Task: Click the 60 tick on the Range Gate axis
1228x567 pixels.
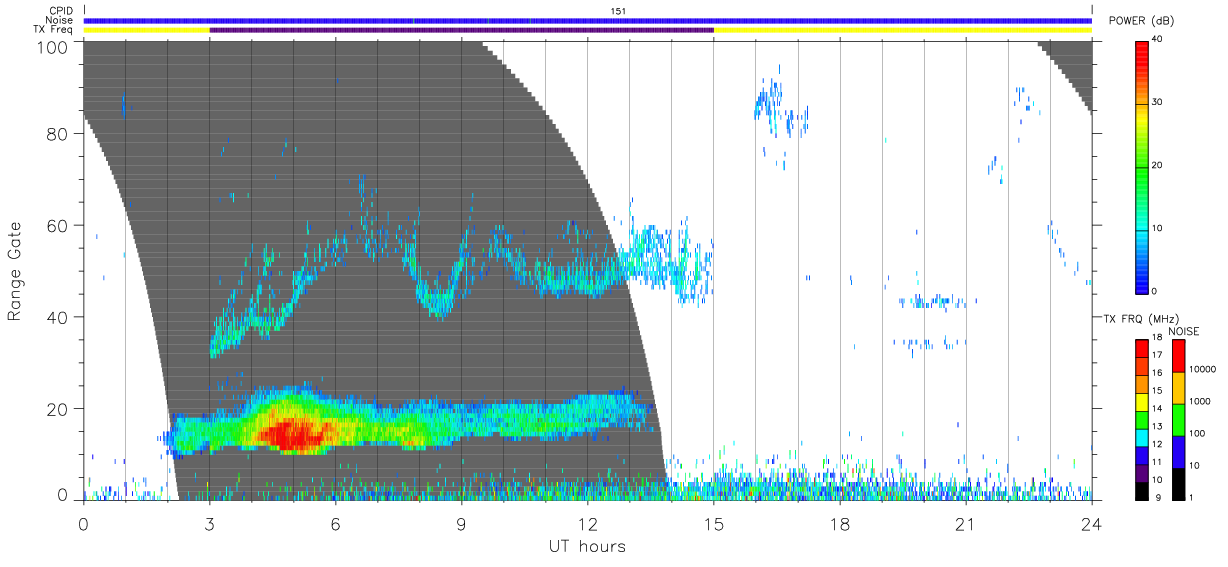Action: [58, 226]
